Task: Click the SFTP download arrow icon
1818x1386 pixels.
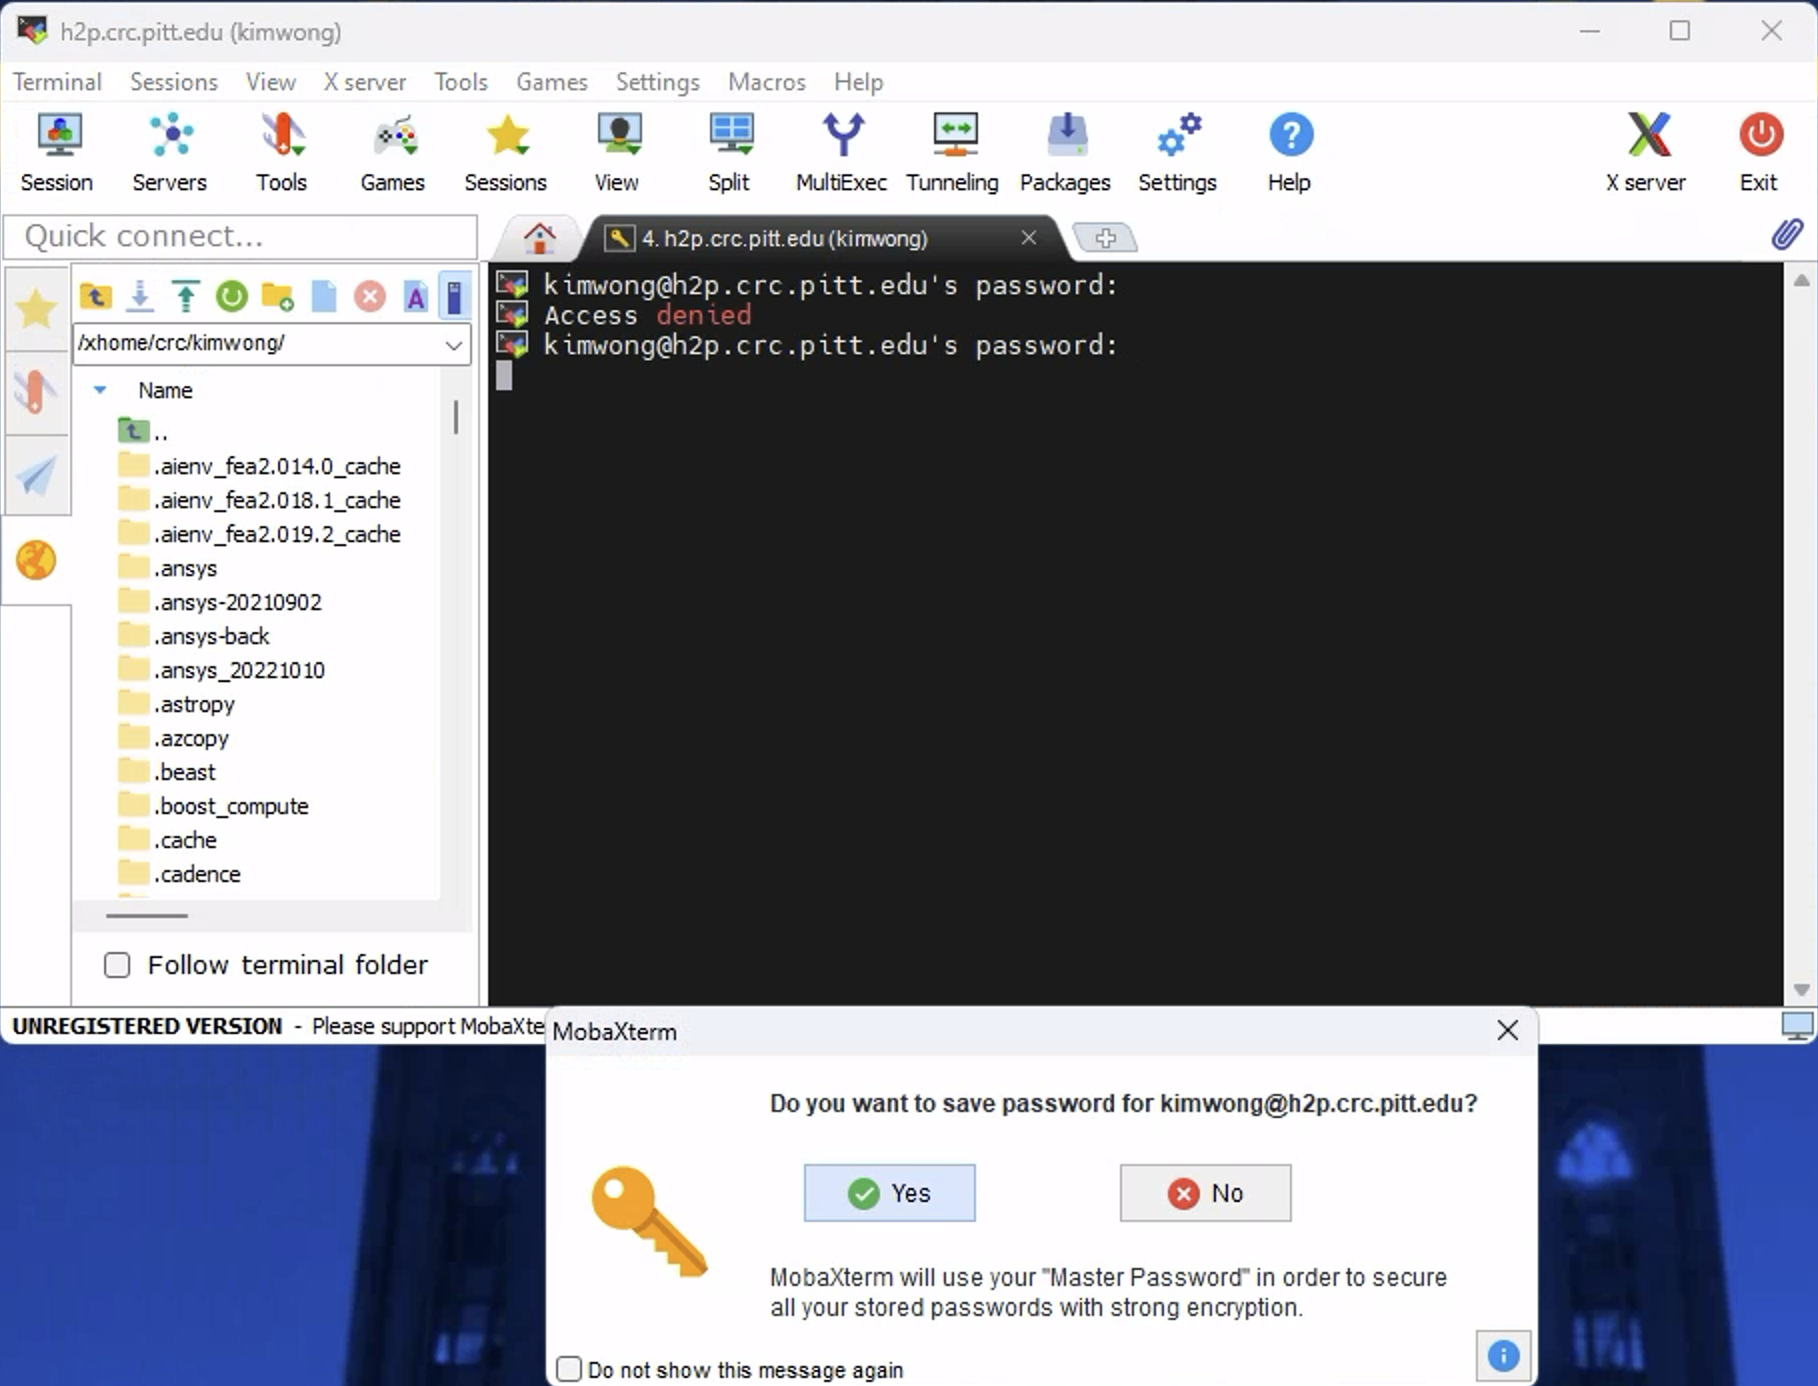Action: (x=140, y=296)
